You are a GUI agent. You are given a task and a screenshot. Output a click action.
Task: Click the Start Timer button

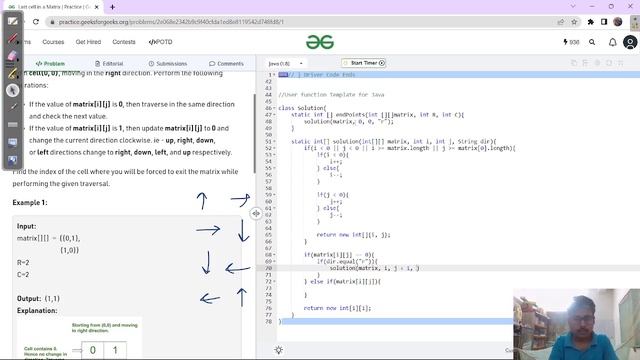[x=364, y=63]
